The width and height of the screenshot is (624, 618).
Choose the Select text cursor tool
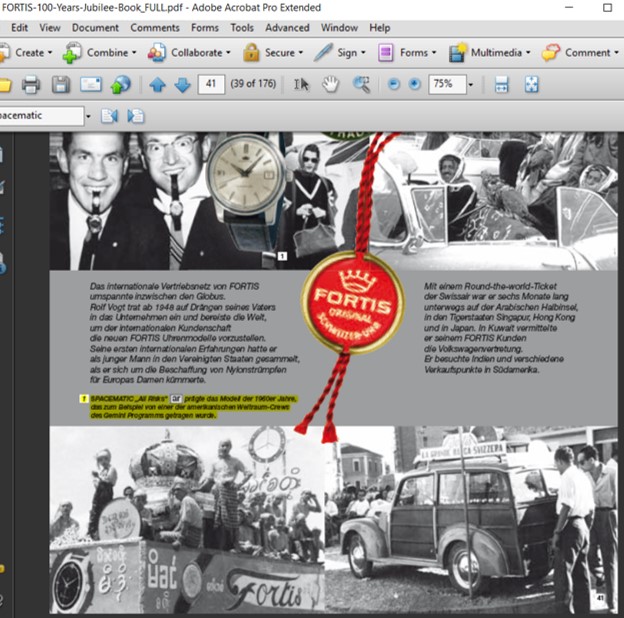click(301, 84)
